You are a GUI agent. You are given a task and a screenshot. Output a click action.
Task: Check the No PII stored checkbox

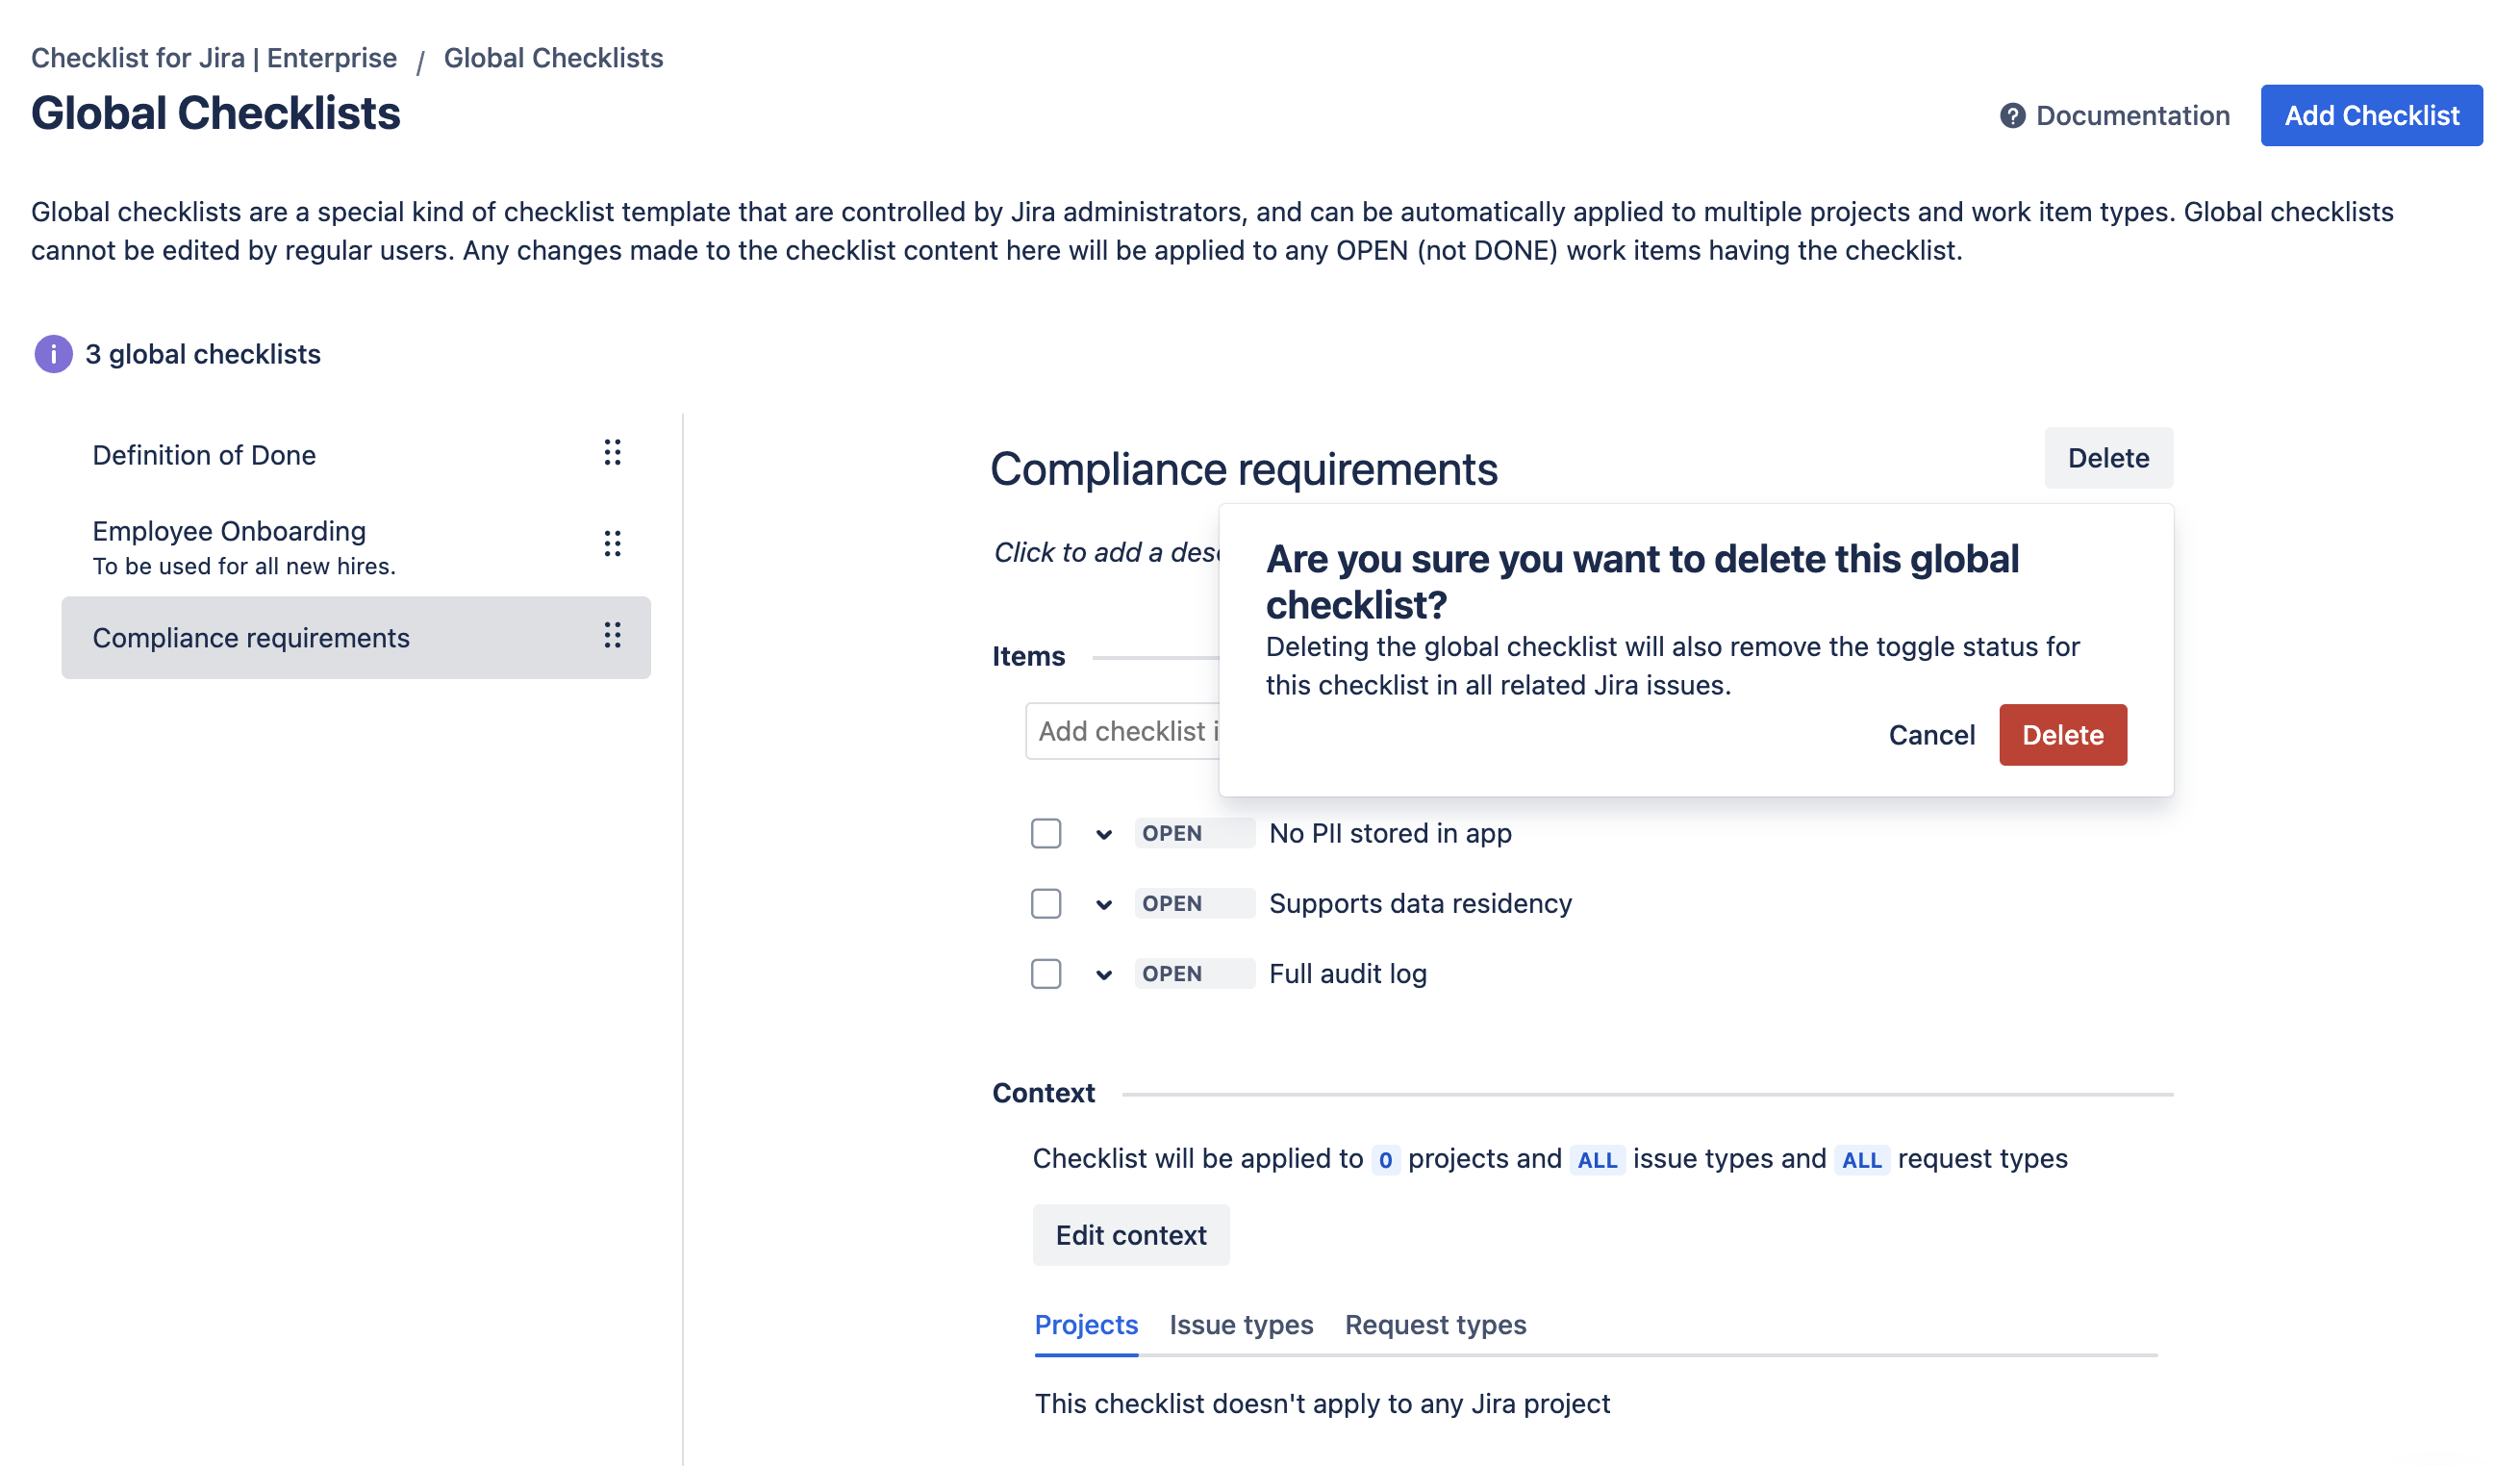[x=1045, y=833]
